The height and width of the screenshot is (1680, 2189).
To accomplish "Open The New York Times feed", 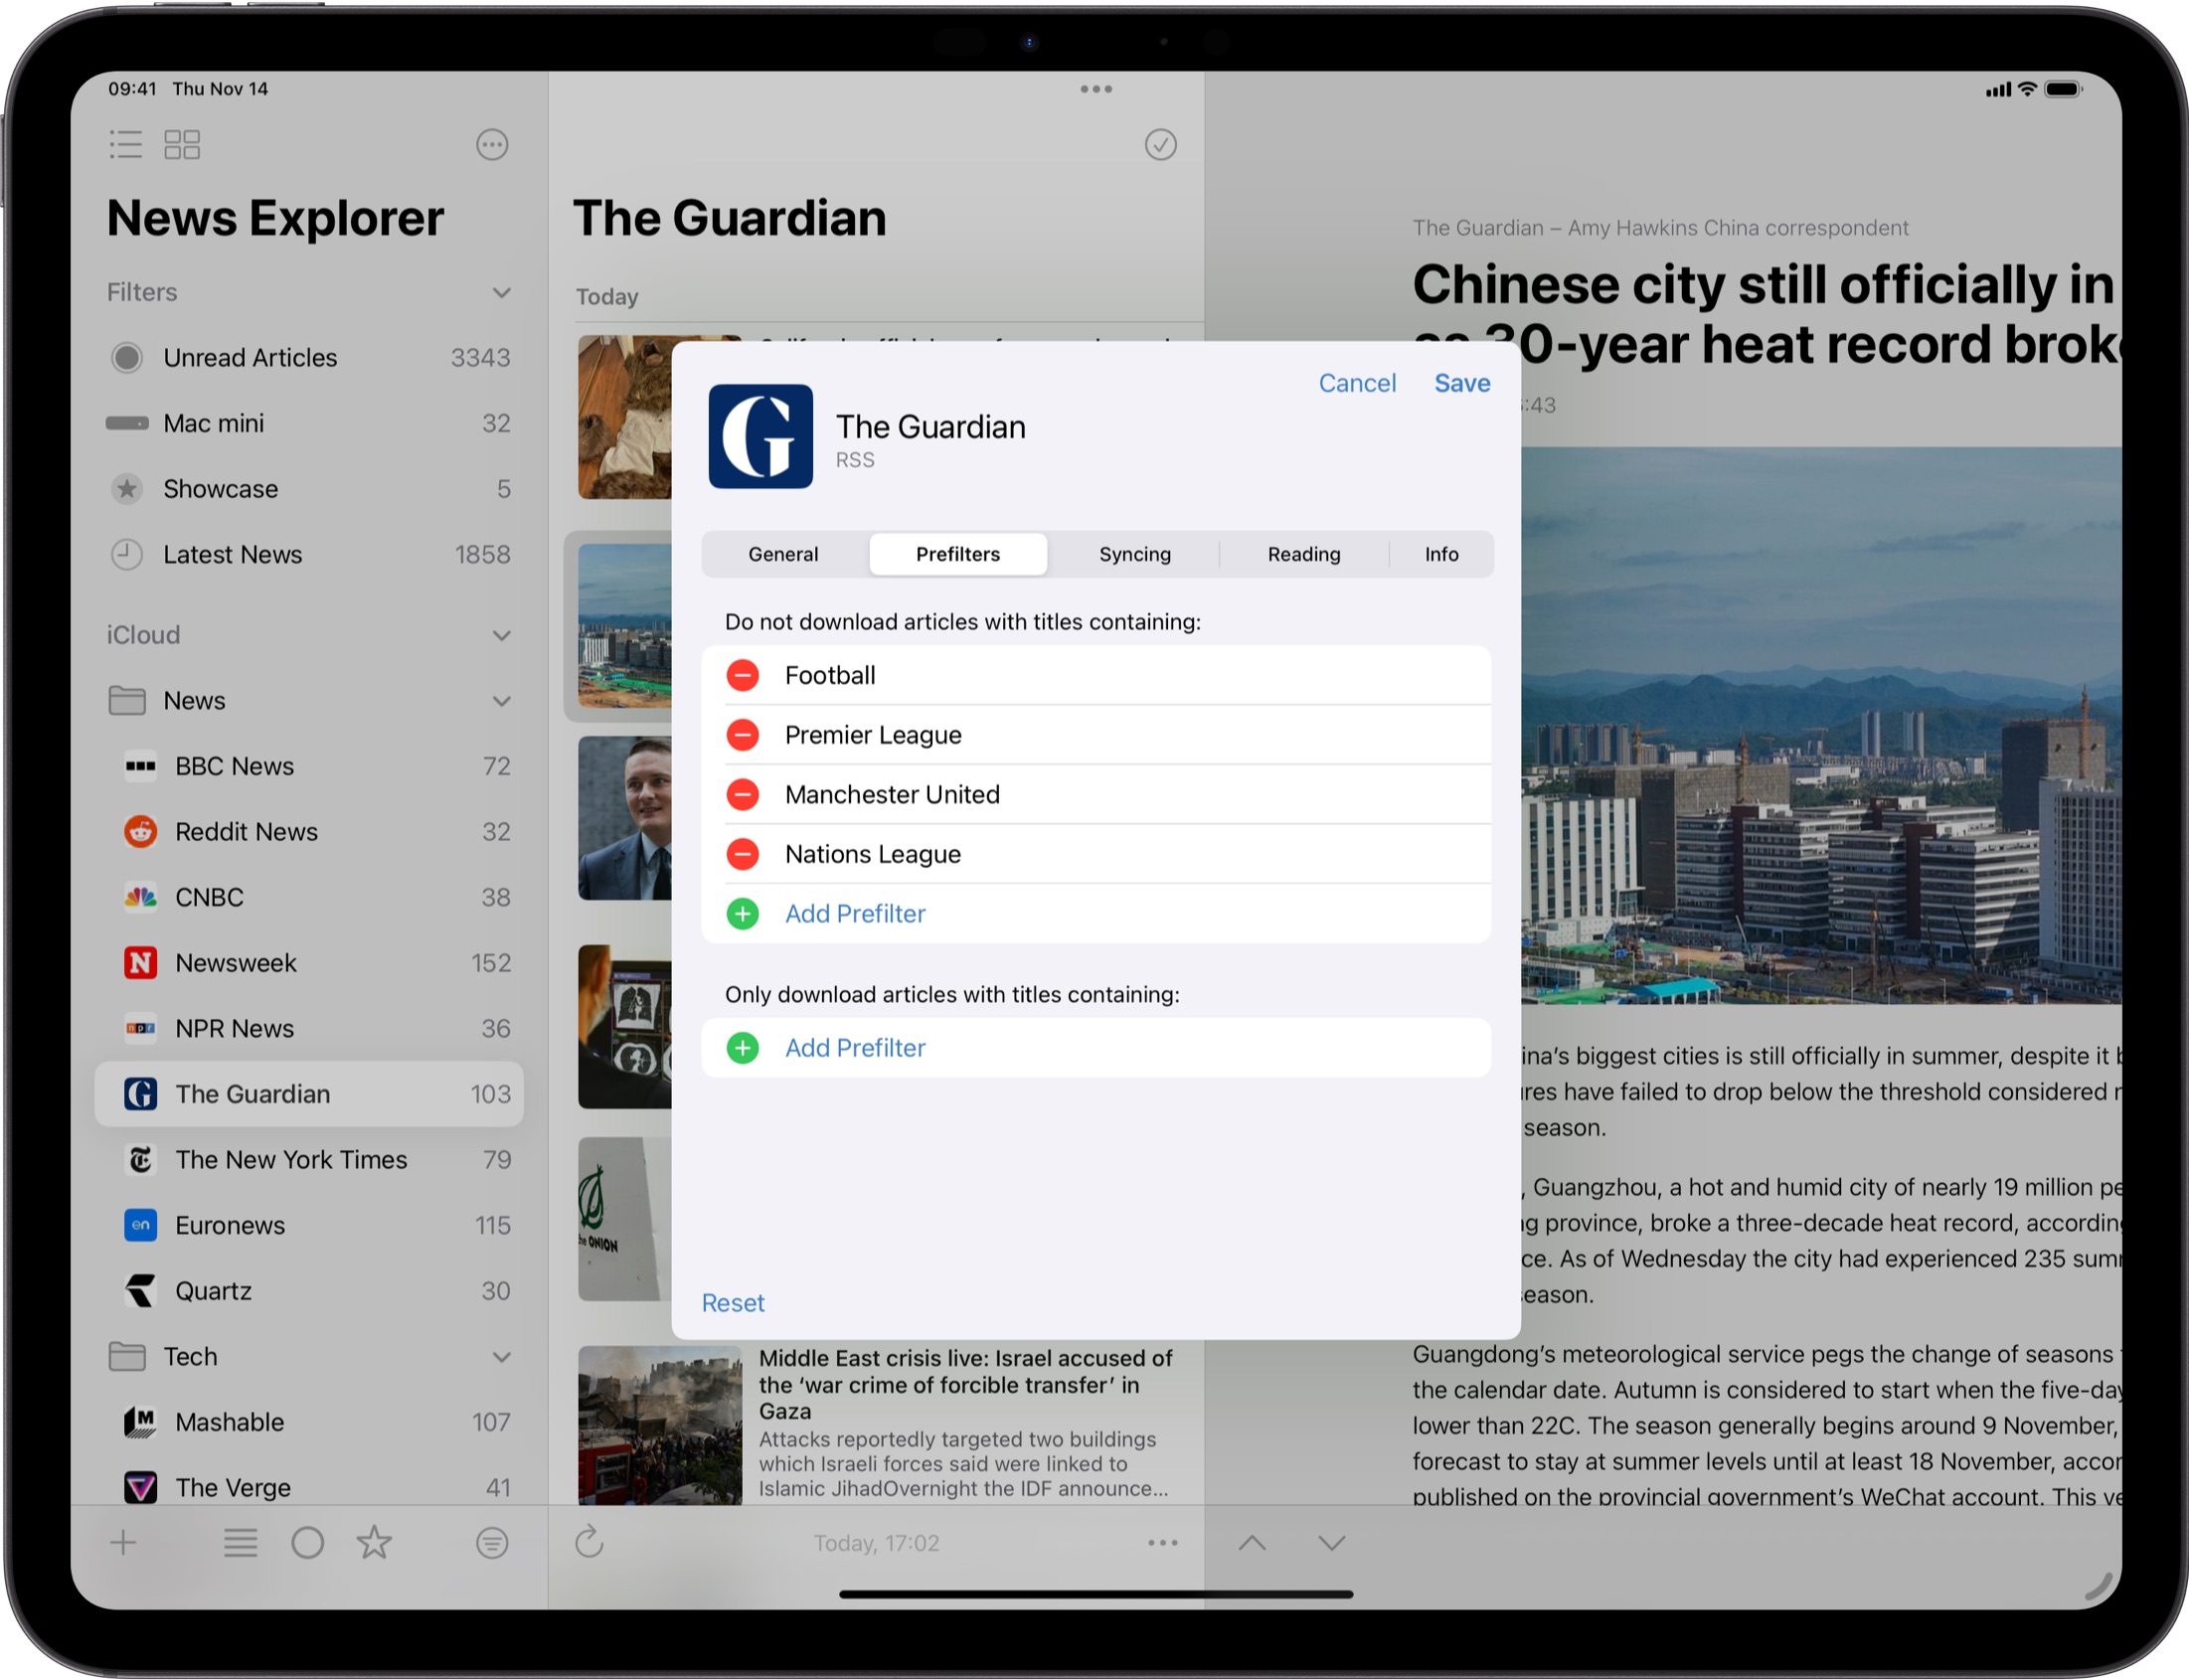I will coord(310,1160).
